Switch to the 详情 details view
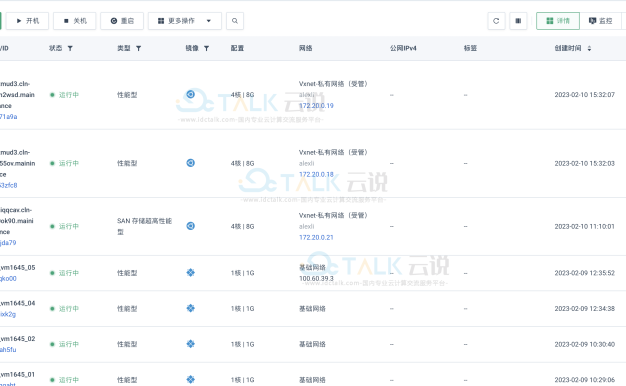The height and width of the screenshot is (386, 626). point(558,21)
